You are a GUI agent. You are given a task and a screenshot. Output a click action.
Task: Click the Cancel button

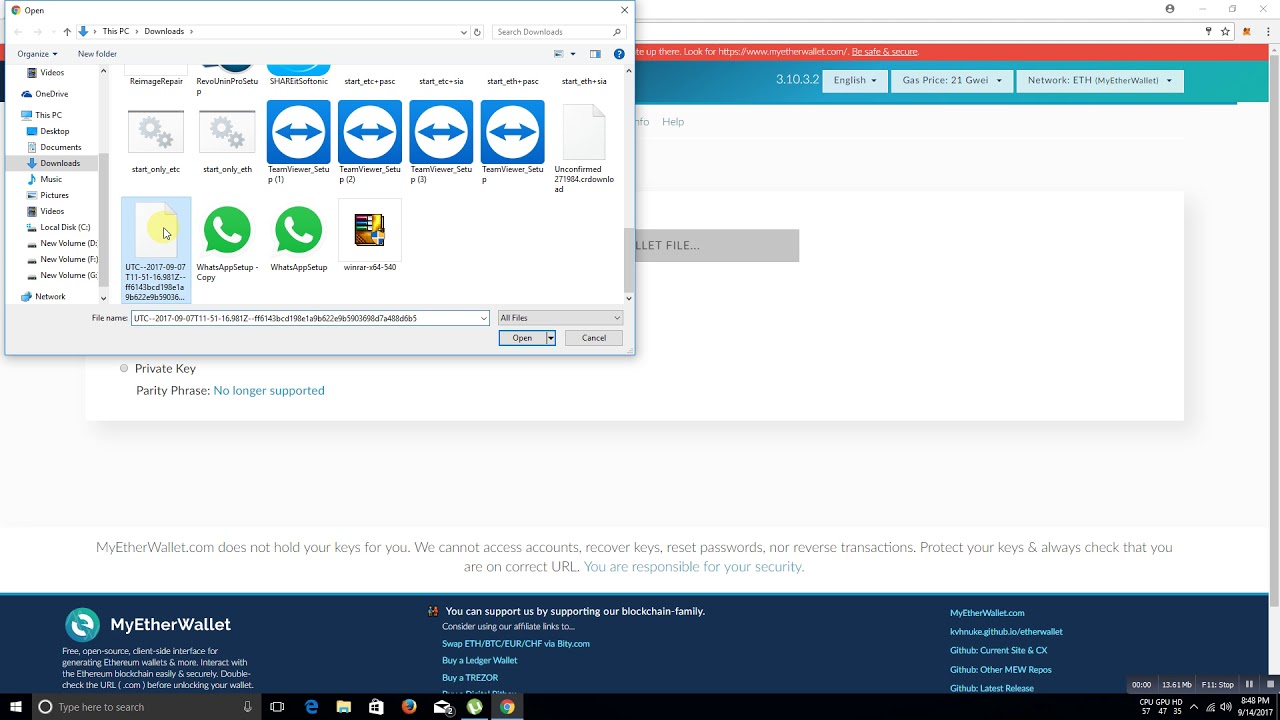594,338
